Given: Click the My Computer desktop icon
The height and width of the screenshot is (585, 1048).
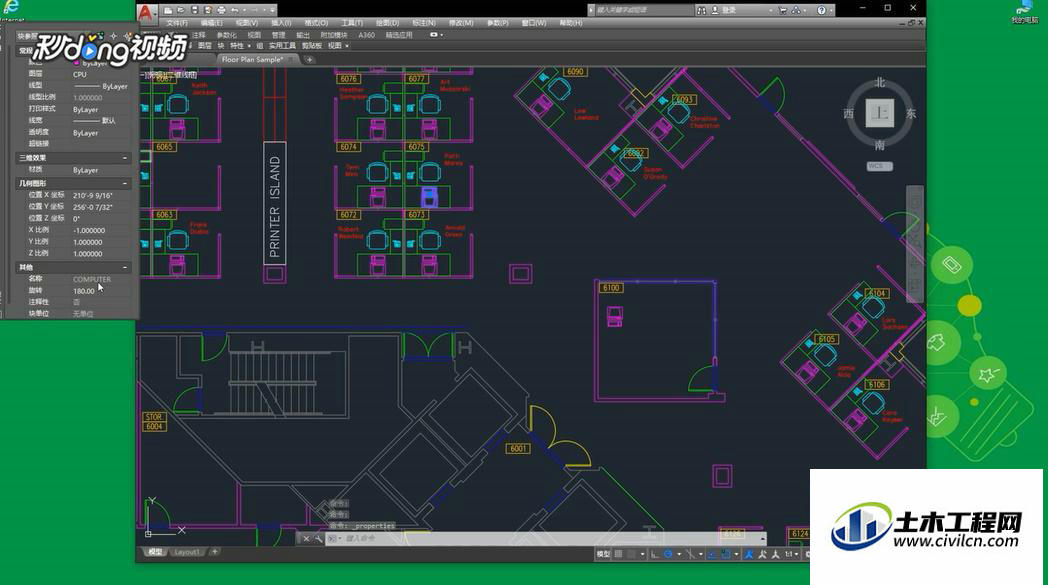Looking at the screenshot, I should [x=1025, y=11].
